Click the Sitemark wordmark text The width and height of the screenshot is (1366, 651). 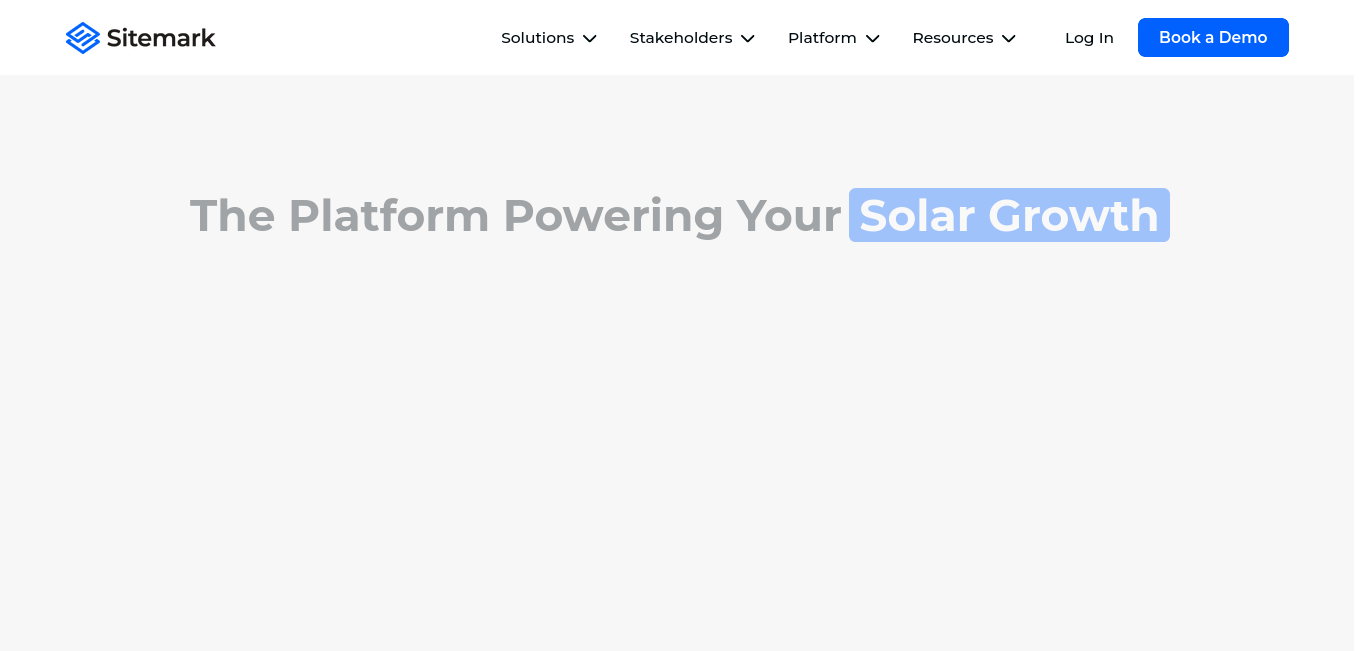click(x=161, y=38)
